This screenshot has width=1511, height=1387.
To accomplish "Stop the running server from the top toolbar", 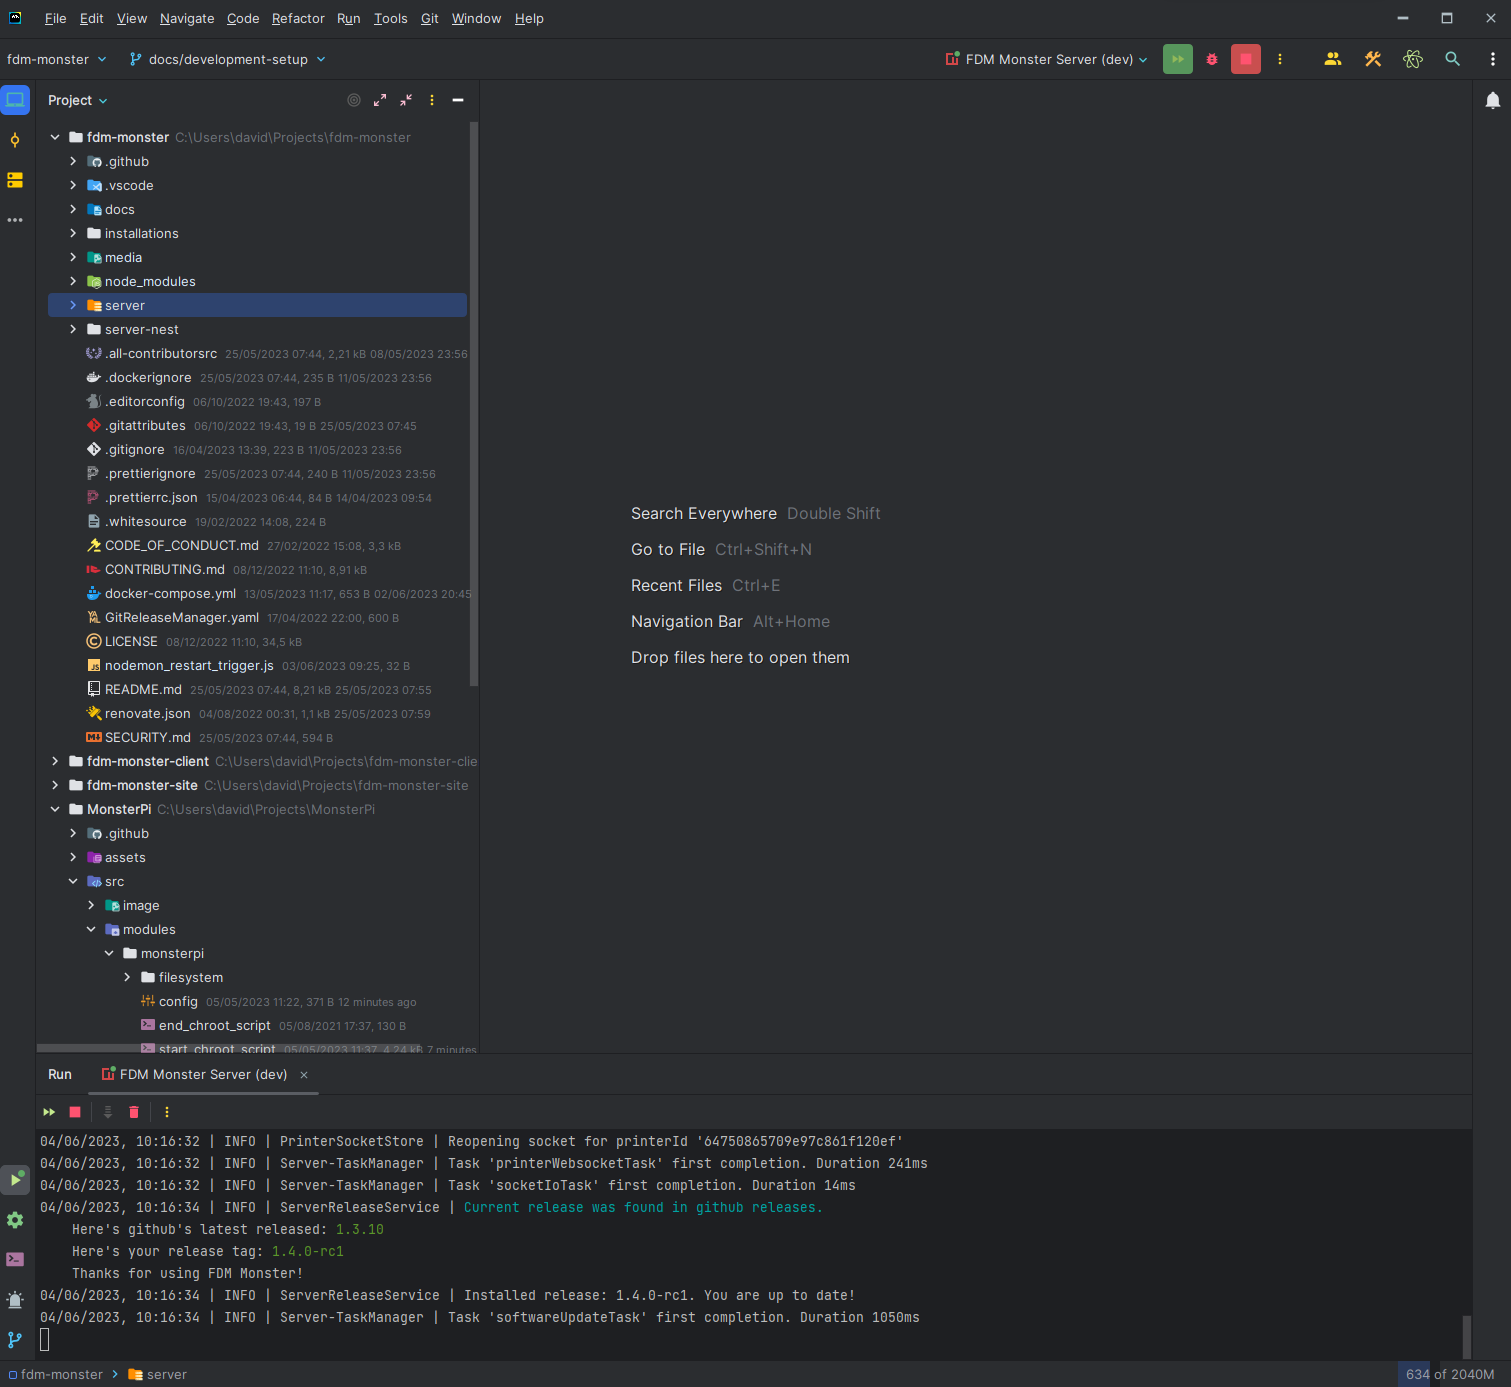I will tap(1245, 59).
